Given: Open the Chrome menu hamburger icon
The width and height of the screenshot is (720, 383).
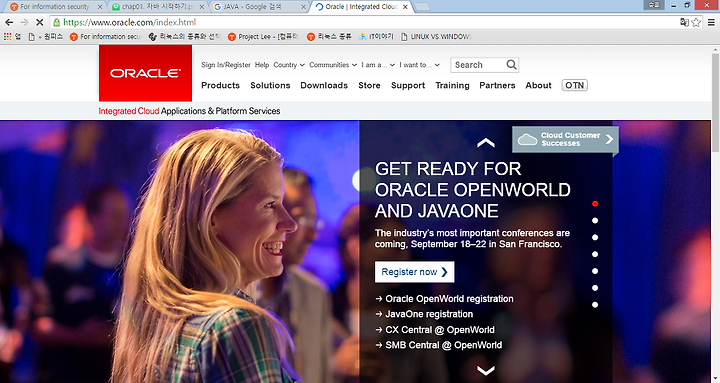Looking at the screenshot, I should tap(711, 22).
